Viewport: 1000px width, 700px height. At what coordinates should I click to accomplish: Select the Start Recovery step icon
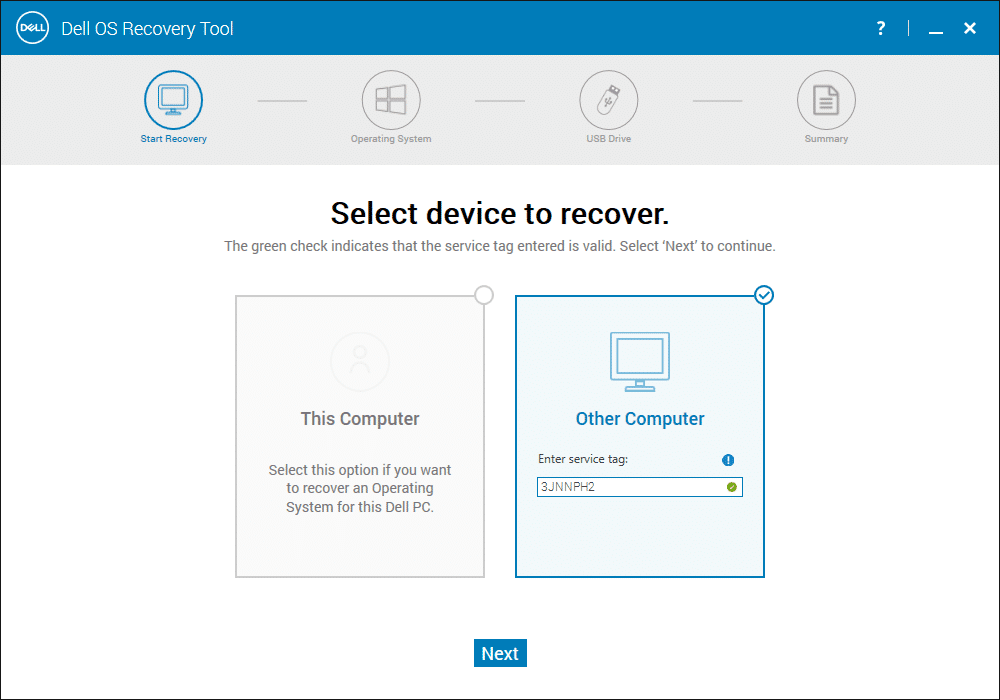(173, 100)
